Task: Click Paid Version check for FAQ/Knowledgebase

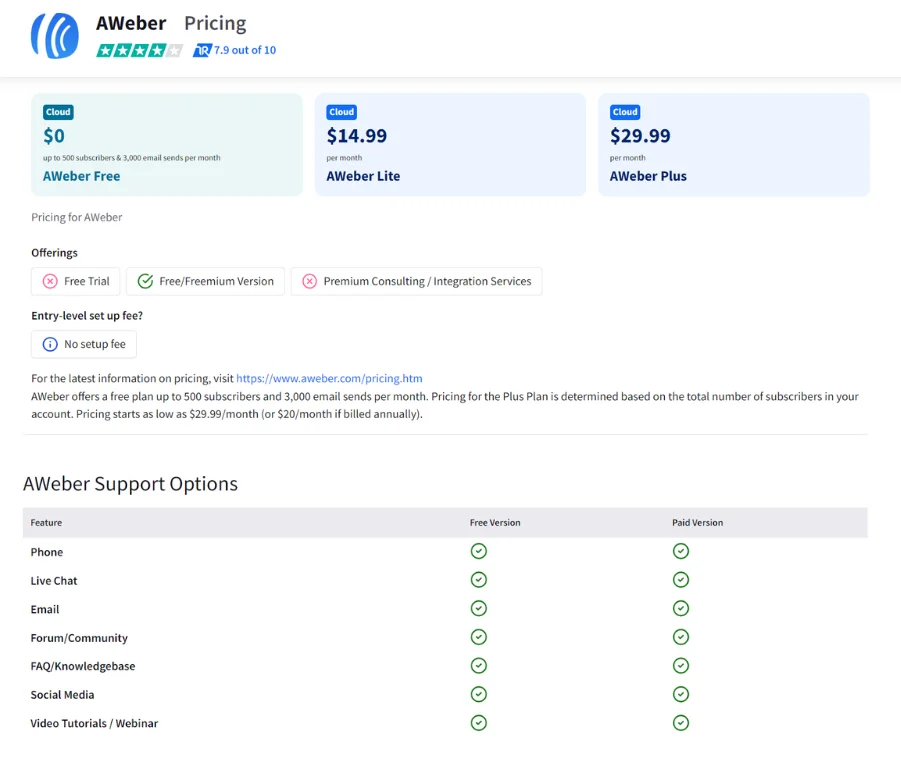Action: click(681, 666)
